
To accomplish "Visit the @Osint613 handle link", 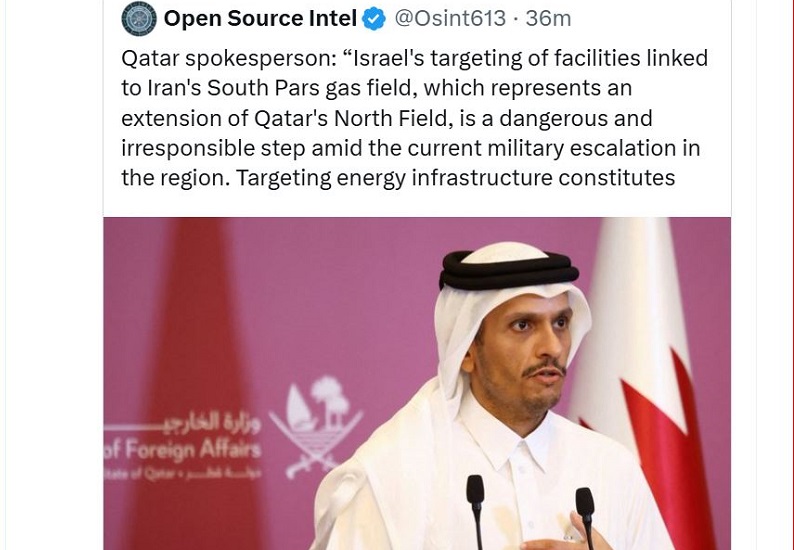I will [x=458, y=18].
